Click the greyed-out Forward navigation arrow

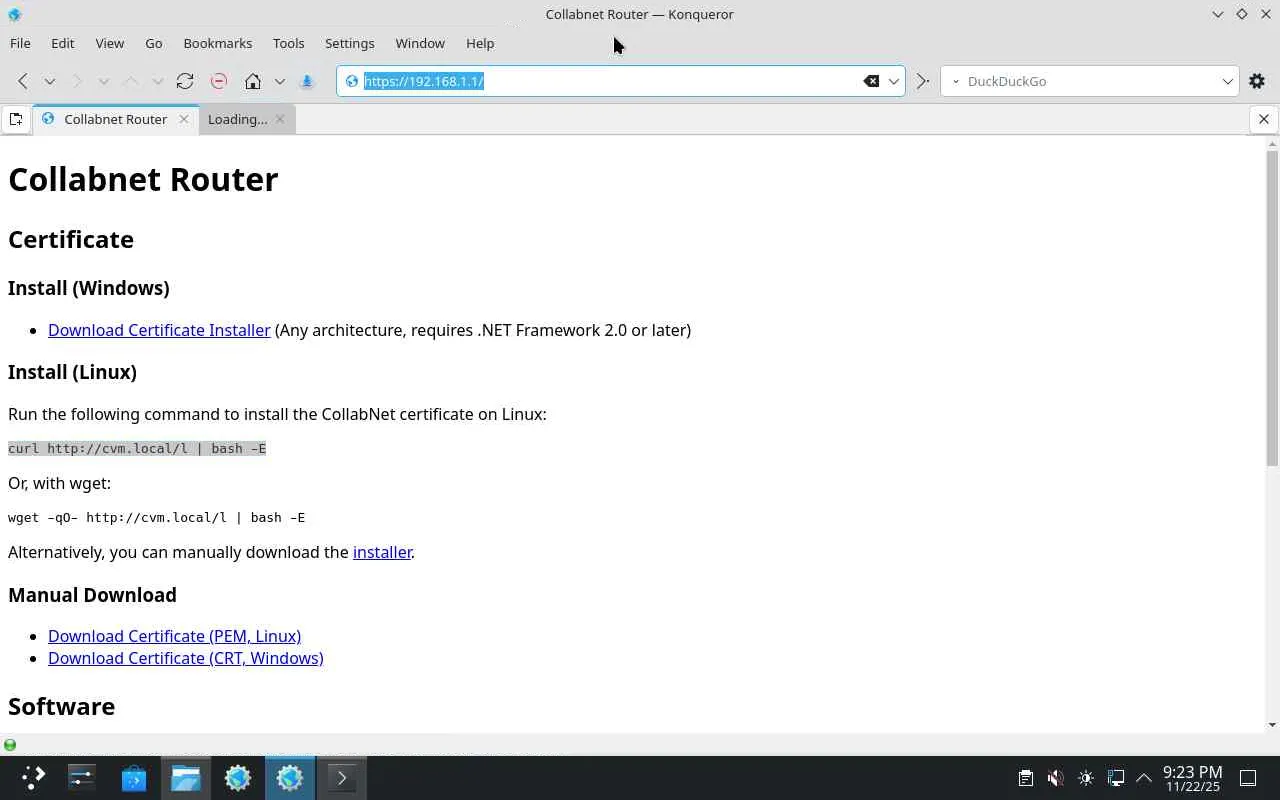[x=76, y=81]
